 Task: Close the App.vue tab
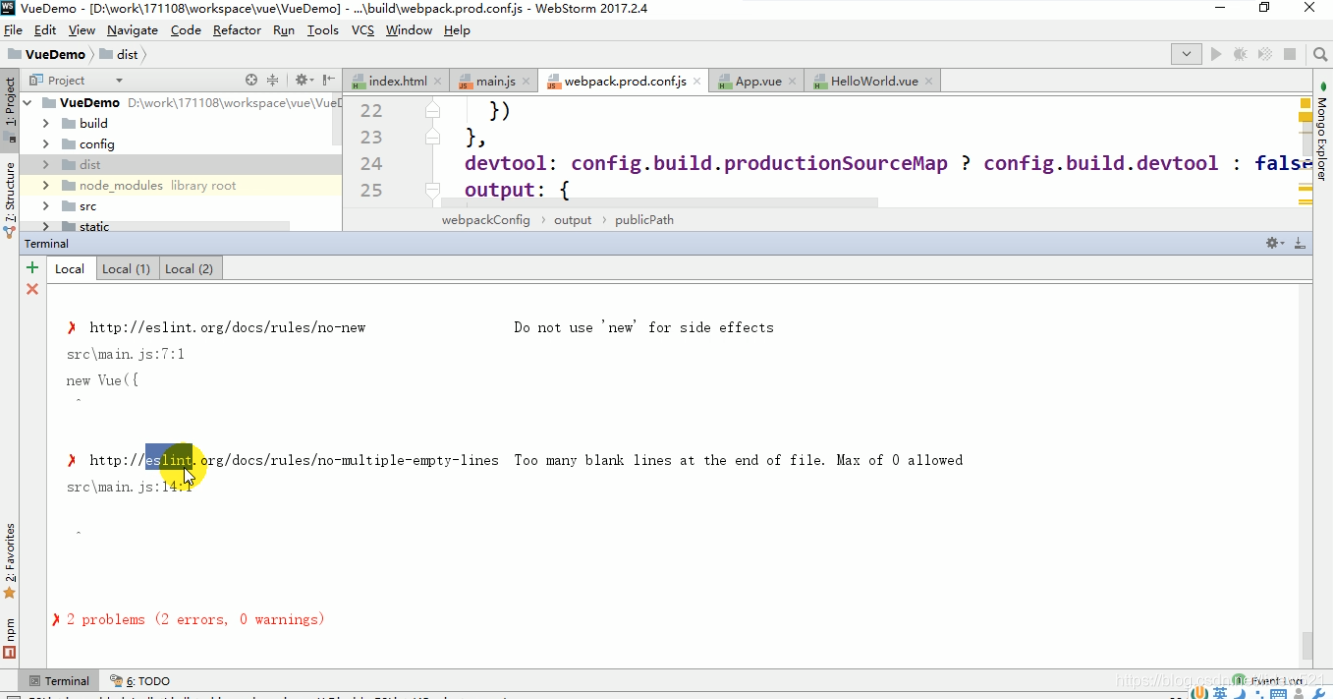792,81
